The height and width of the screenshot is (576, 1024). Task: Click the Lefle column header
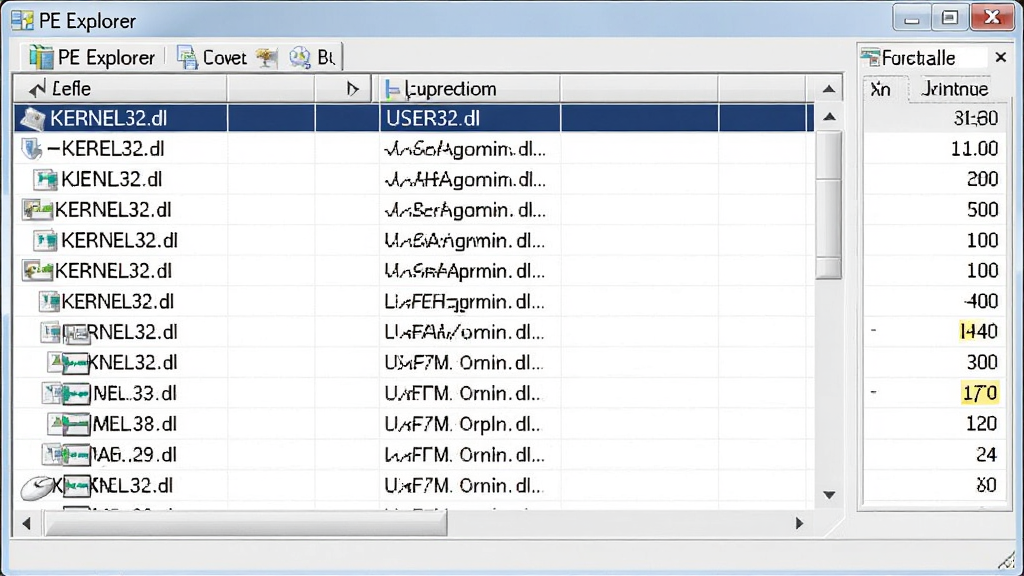120,89
